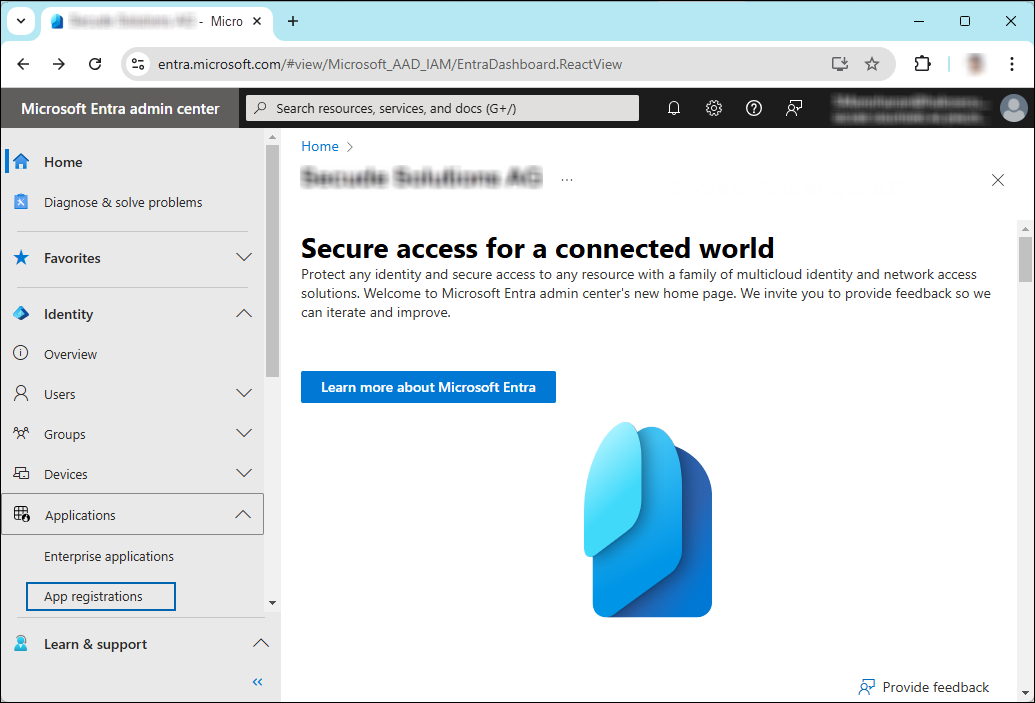
Task: Expand the Users submenu
Action: click(x=243, y=394)
